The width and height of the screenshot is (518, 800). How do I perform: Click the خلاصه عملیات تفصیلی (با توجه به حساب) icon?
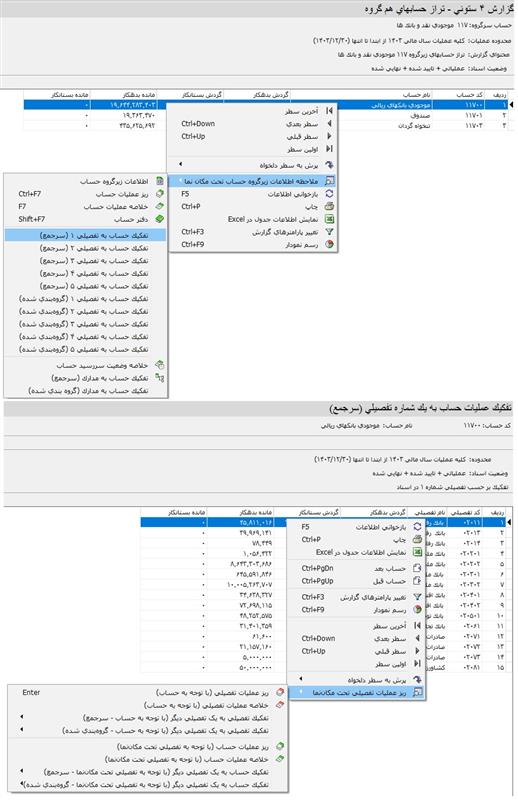[280, 706]
